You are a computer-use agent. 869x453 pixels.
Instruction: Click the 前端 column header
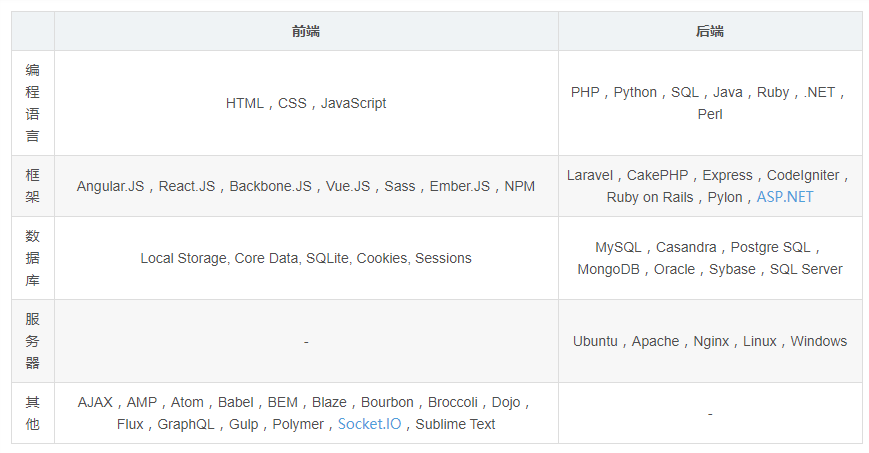coord(306,32)
